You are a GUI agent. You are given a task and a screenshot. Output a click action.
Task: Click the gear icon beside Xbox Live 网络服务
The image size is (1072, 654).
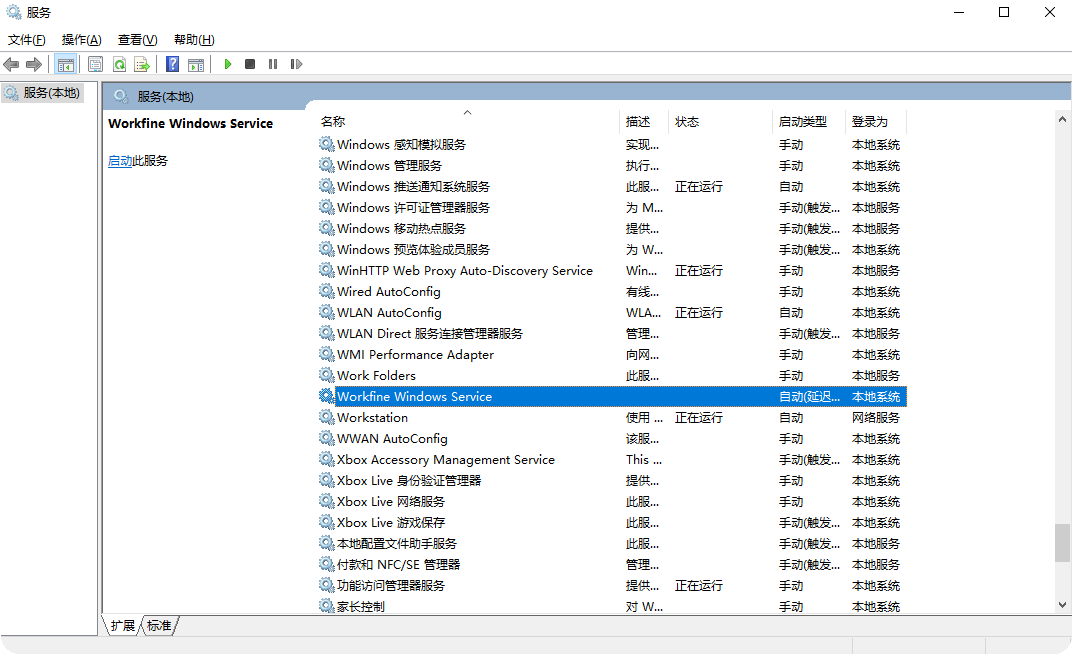(x=327, y=501)
